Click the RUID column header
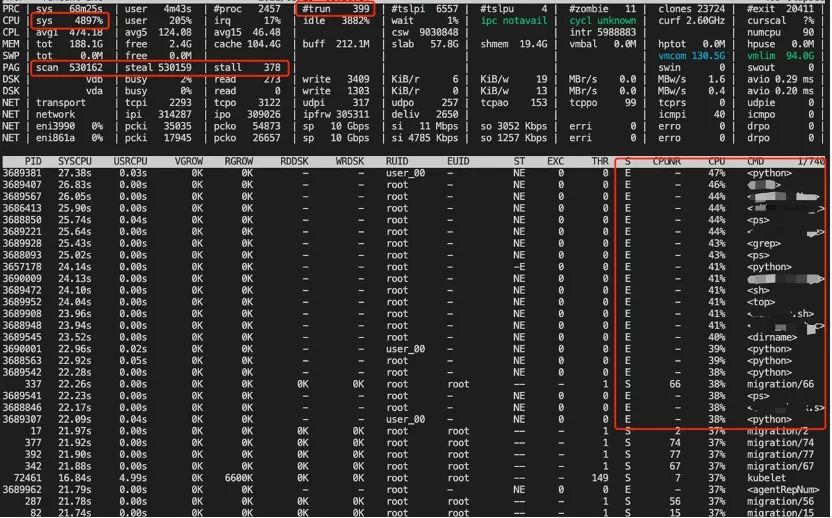The image size is (832, 518). point(397,161)
